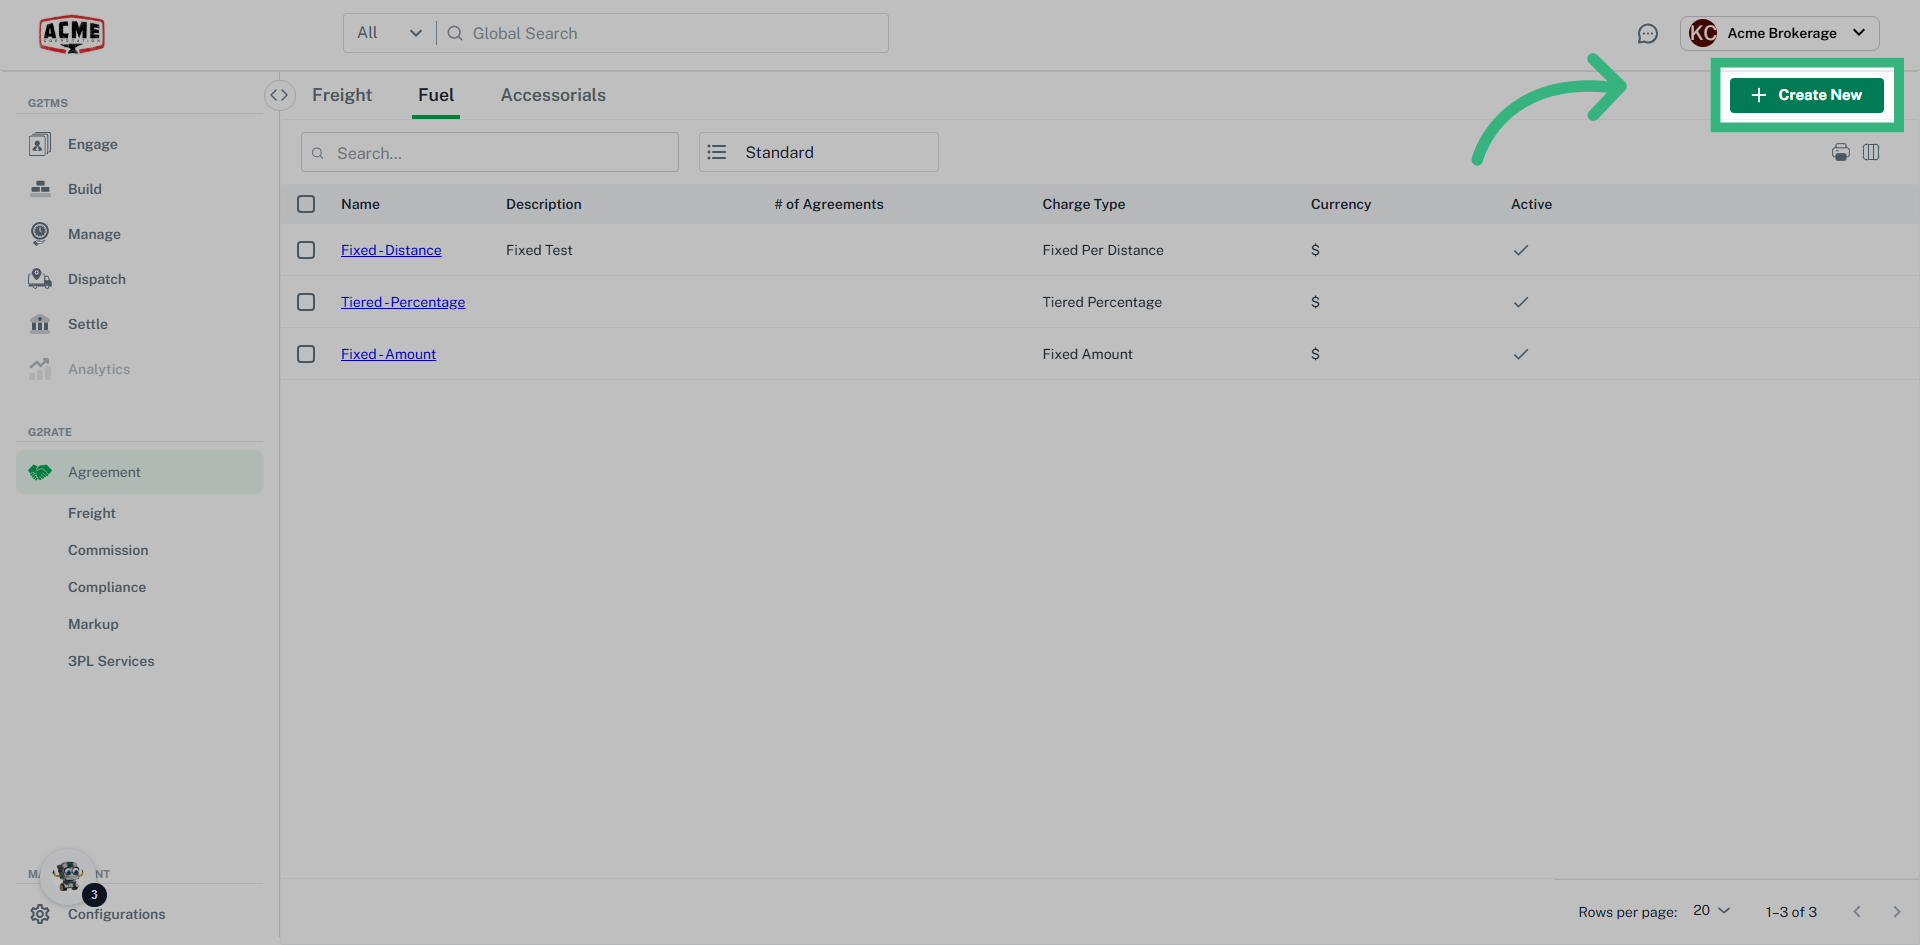Click the 'Tiered Percentage' charge type cell

click(1102, 302)
